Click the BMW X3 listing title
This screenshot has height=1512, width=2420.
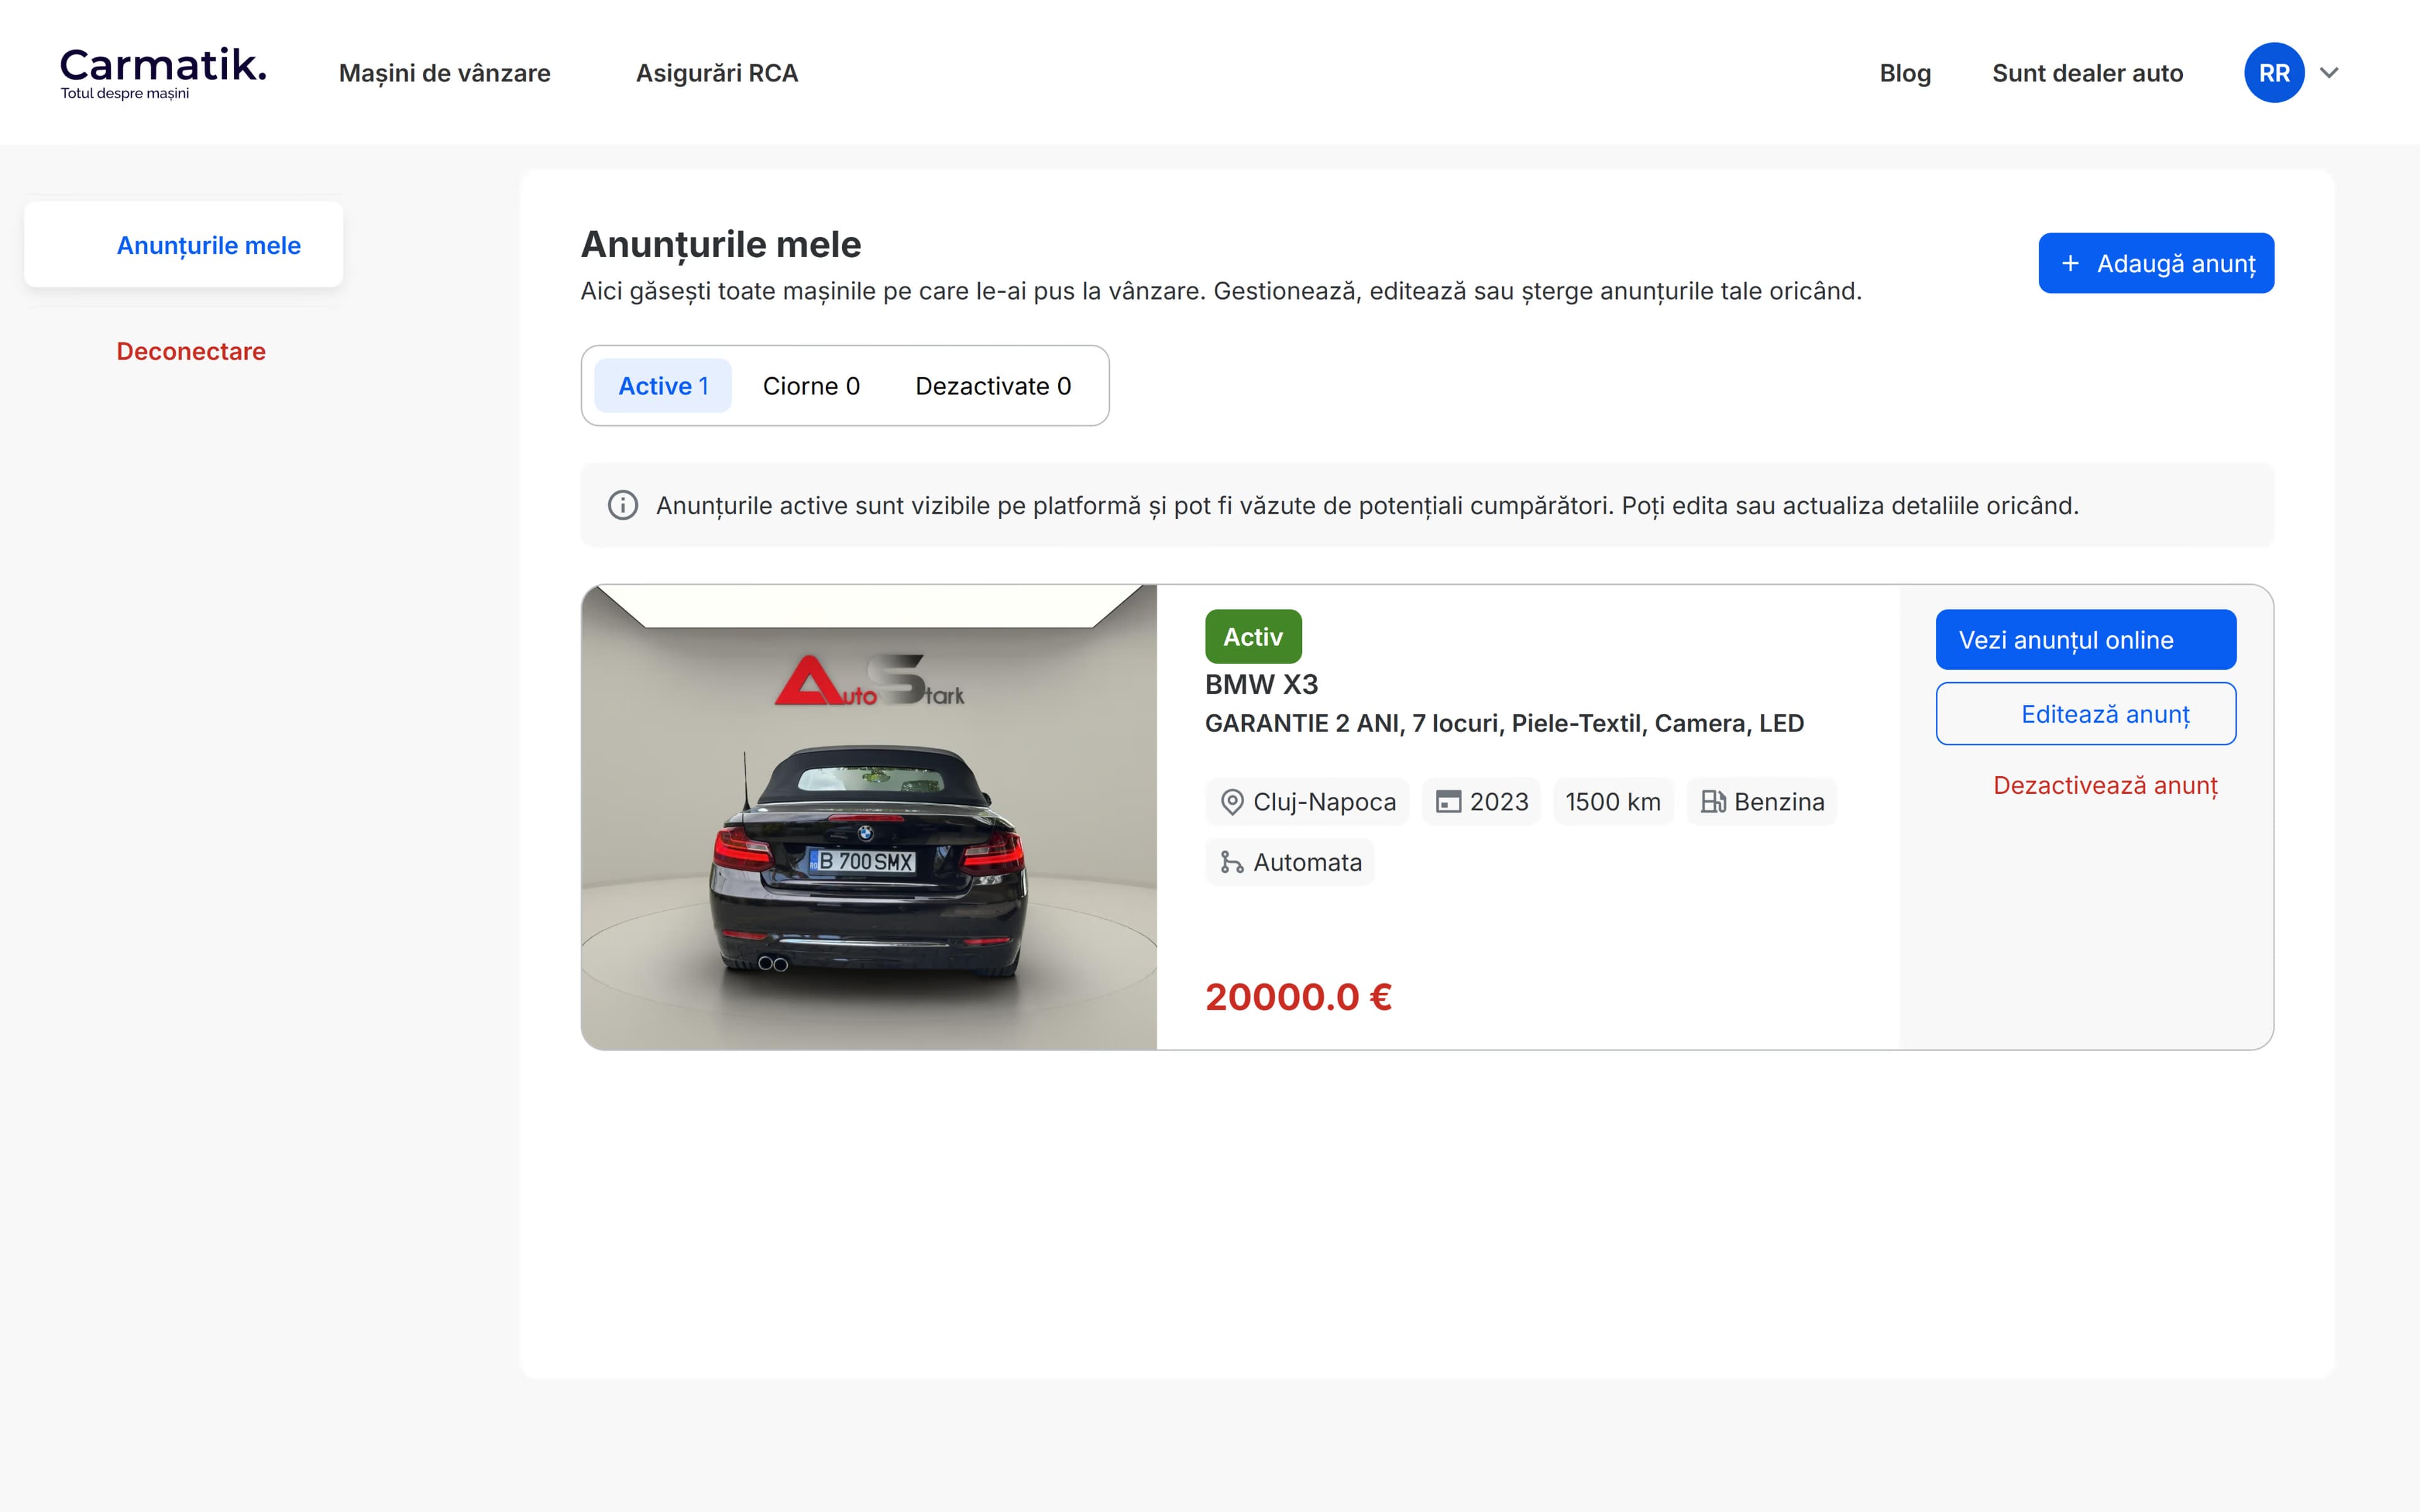pyautogui.click(x=1261, y=685)
